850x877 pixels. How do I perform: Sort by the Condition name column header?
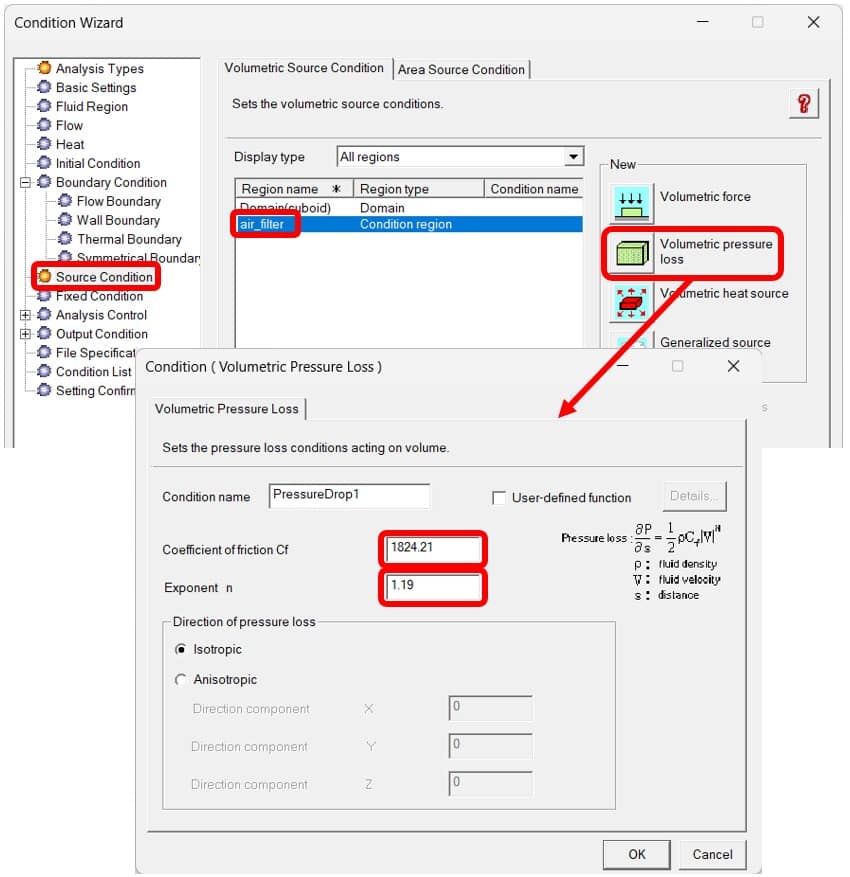coord(533,189)
